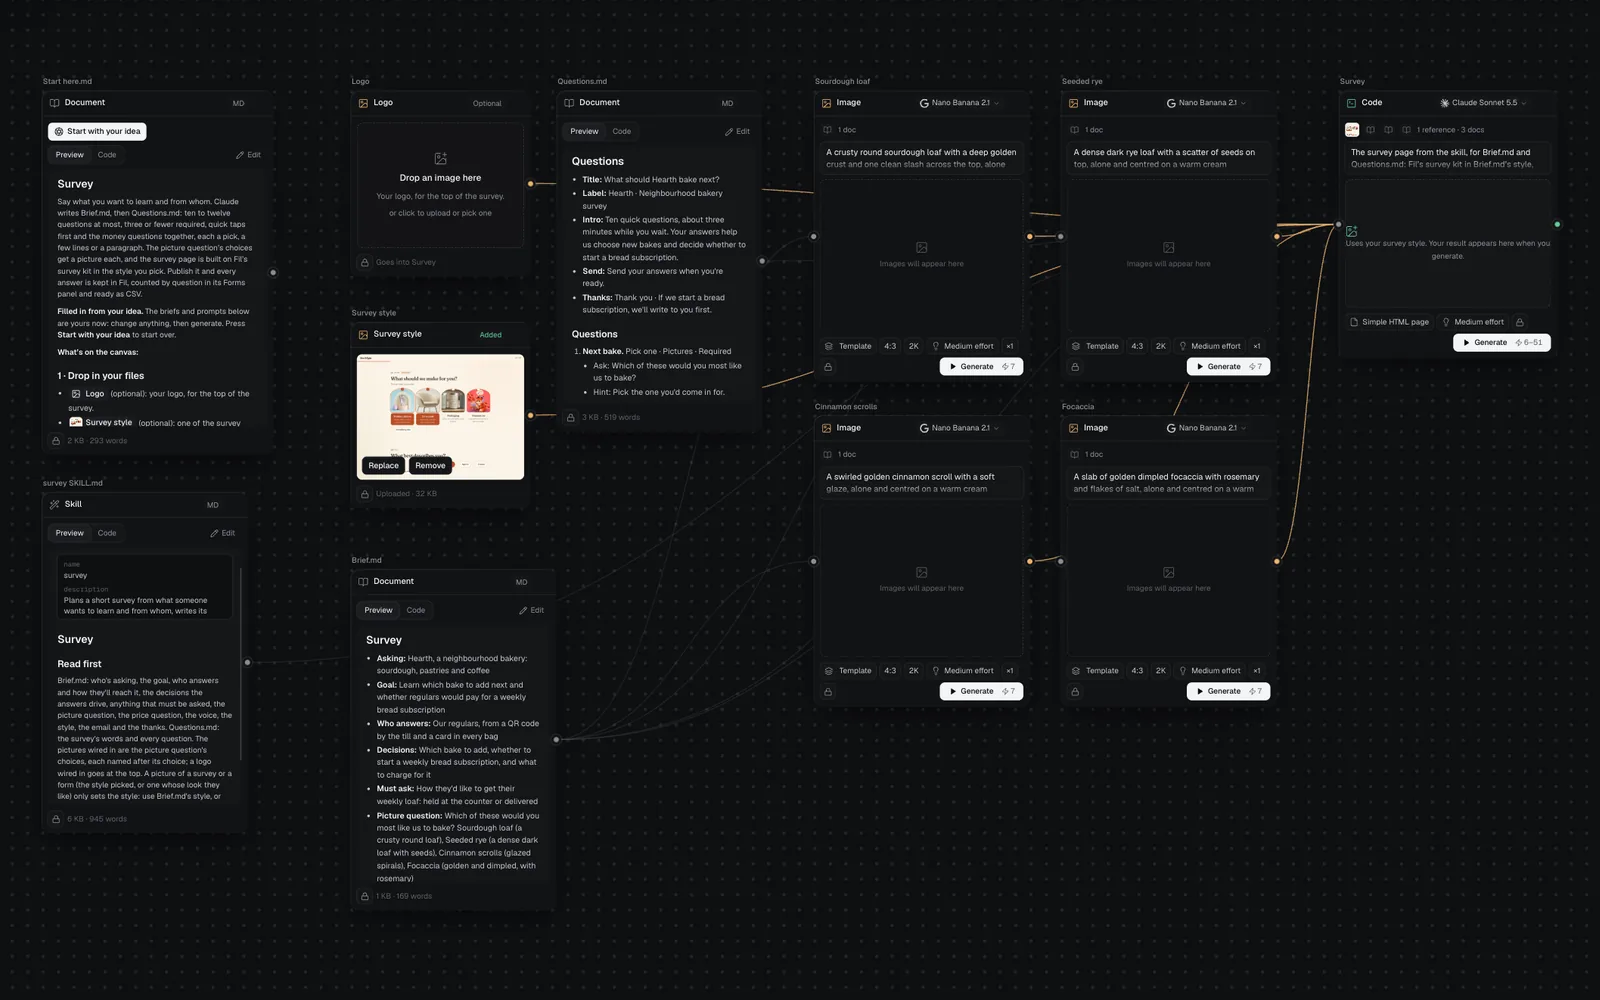The width and height of the screenshot is (1600, 1000).
Task: Click Edit in Questions.md document
Action: (737, 131)
